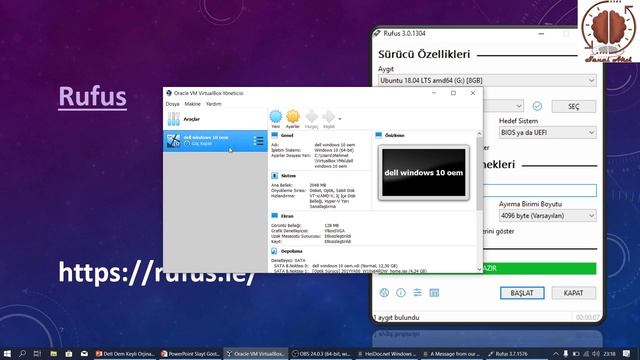This screenshot has width=640, height=360.
Task: Switch to Oracle VM VirtualBox taskbar item
Action: pos(256,354)
